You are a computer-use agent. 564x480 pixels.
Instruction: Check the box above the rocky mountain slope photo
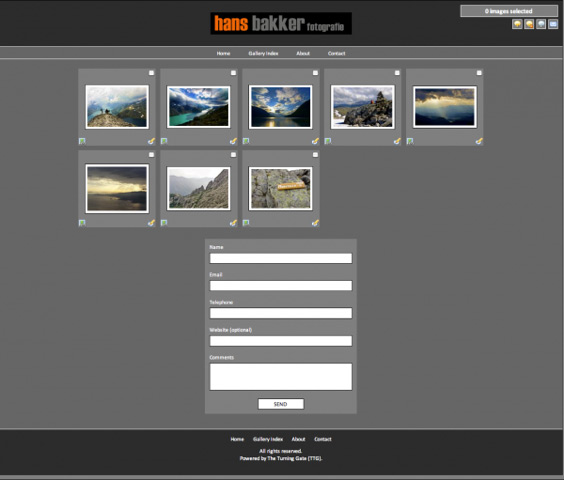(x=233, y=155)
